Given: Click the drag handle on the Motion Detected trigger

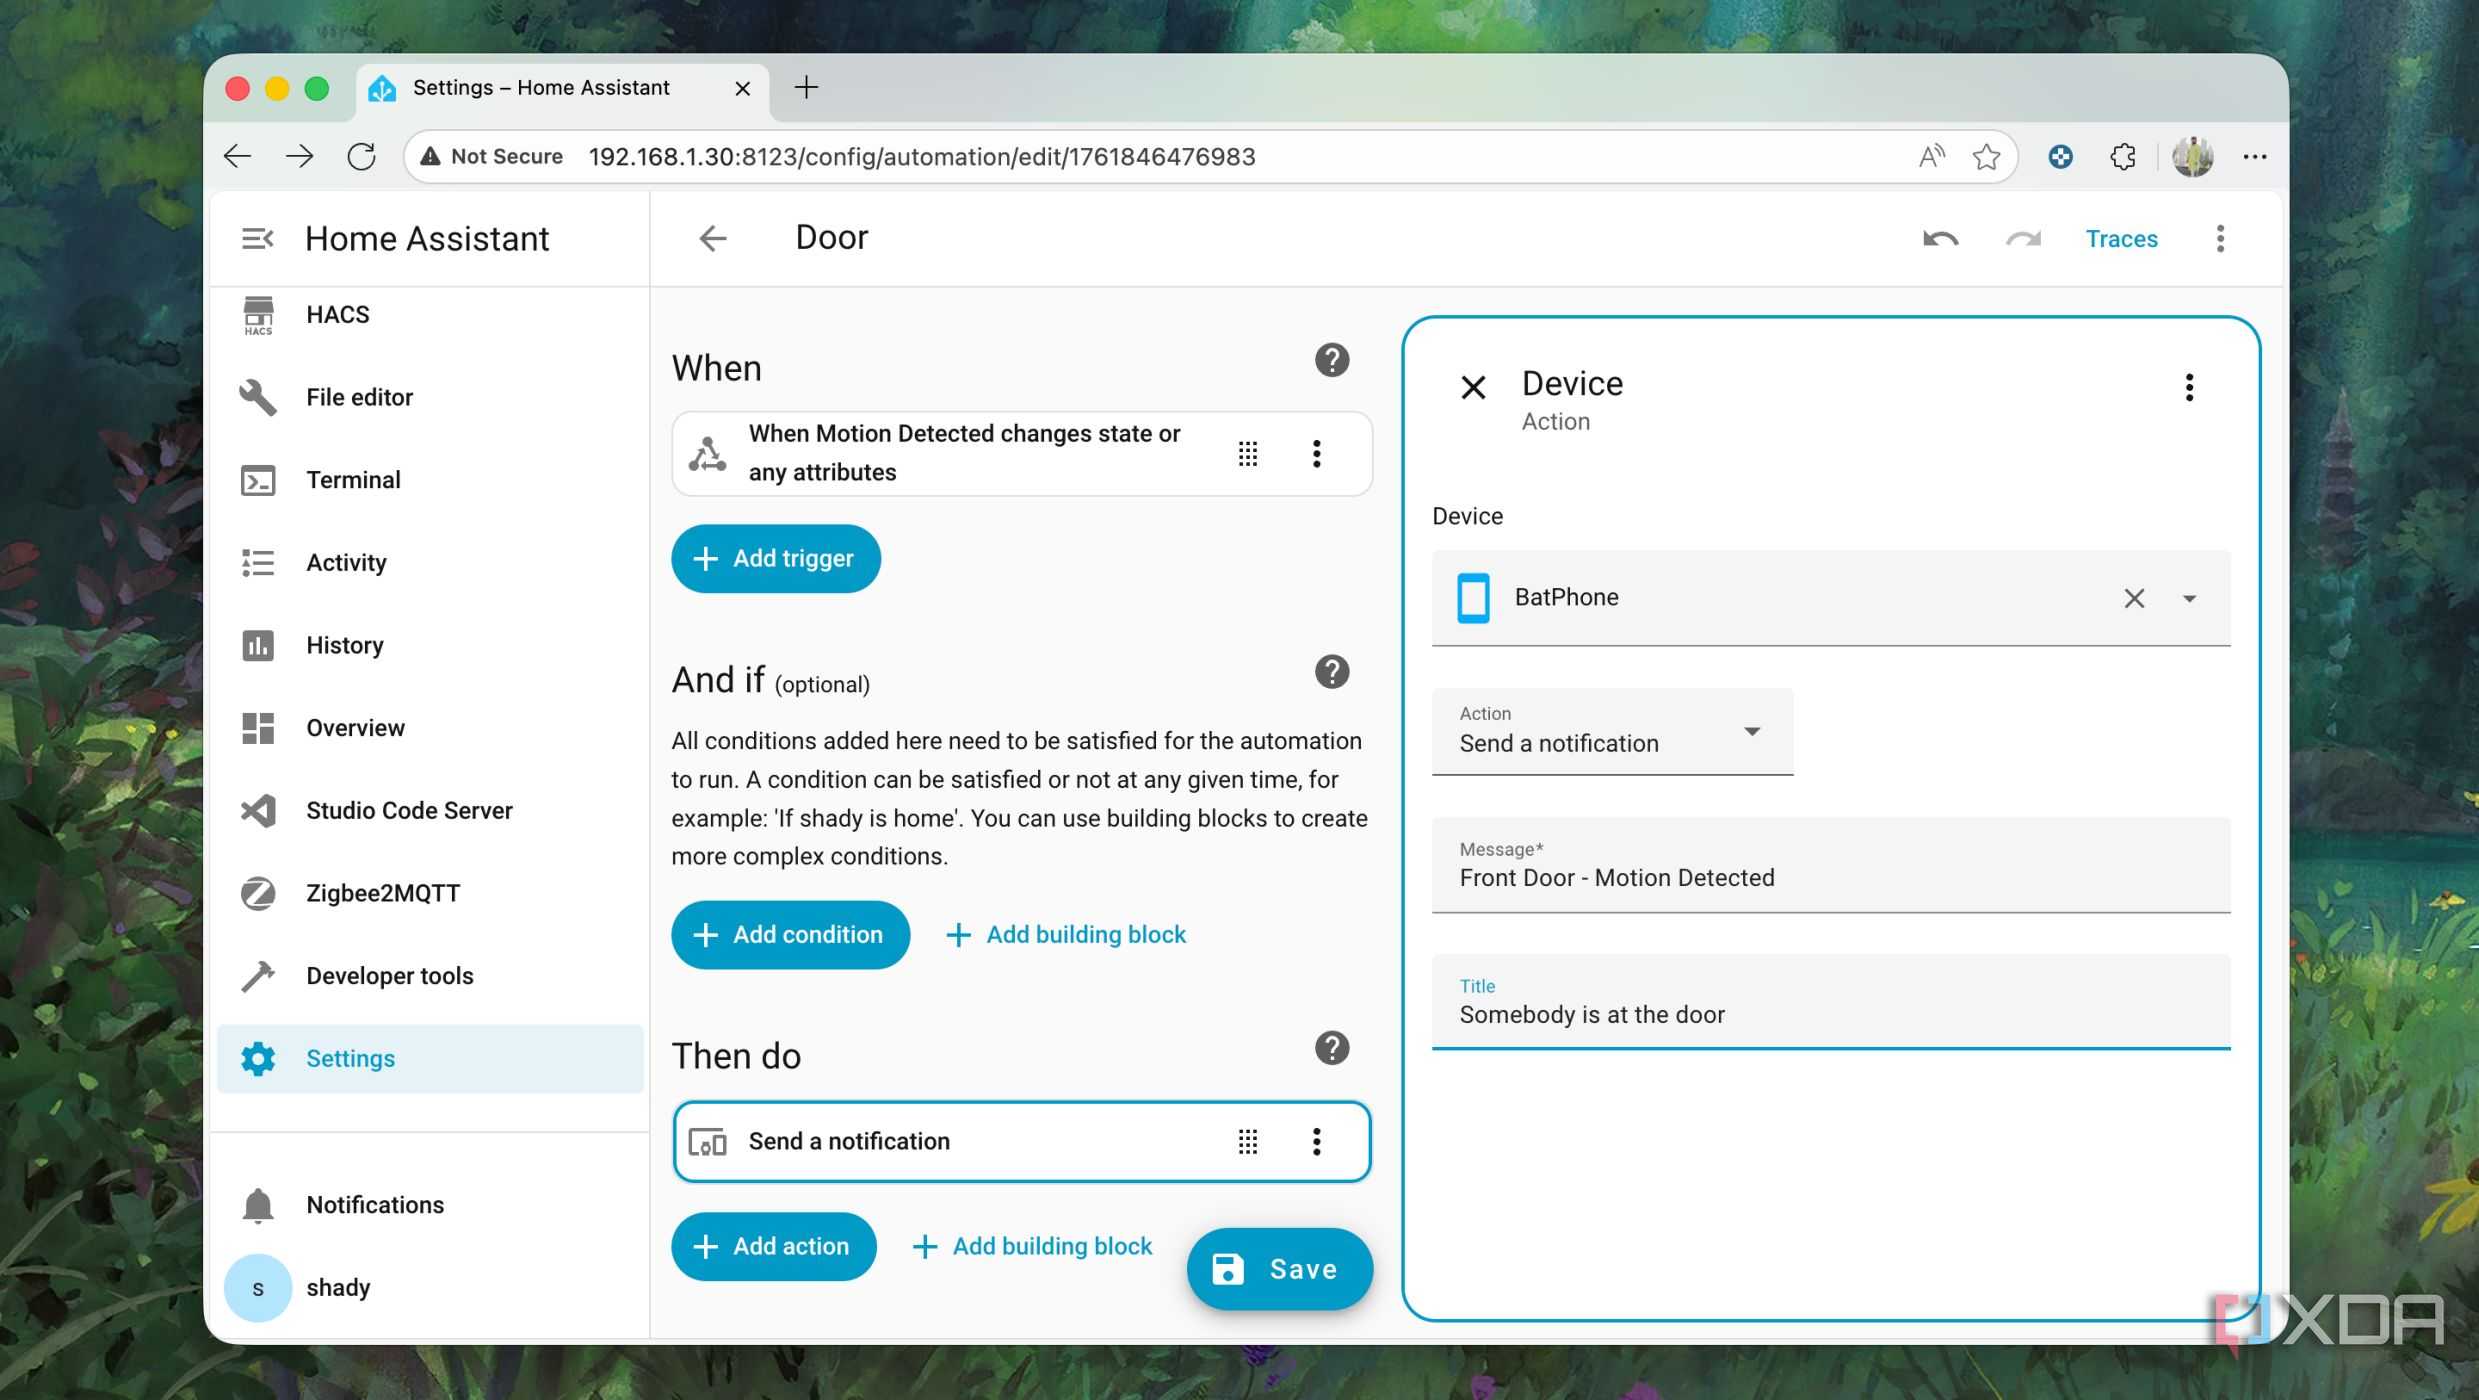Looking at the screenshot, I should point(1248,454).
